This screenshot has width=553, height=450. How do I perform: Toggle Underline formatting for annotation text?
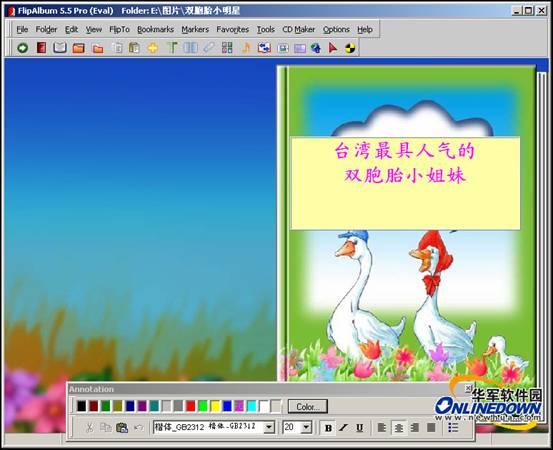(x=359, y=428)
